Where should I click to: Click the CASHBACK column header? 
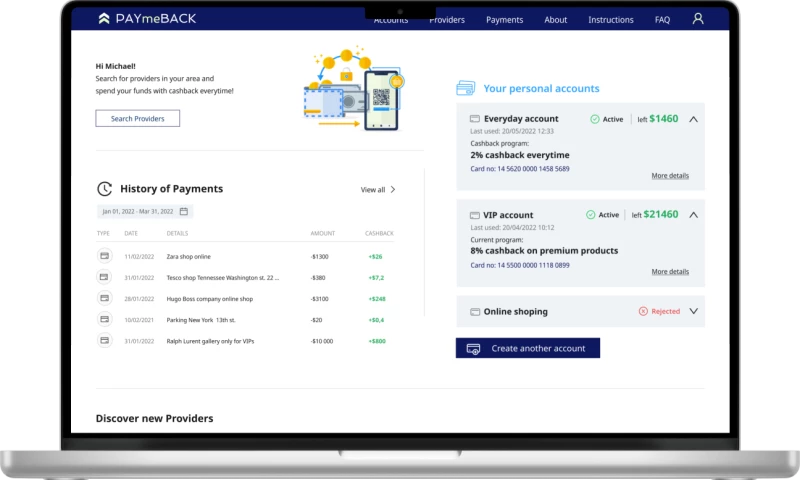(x=379, y=233)
